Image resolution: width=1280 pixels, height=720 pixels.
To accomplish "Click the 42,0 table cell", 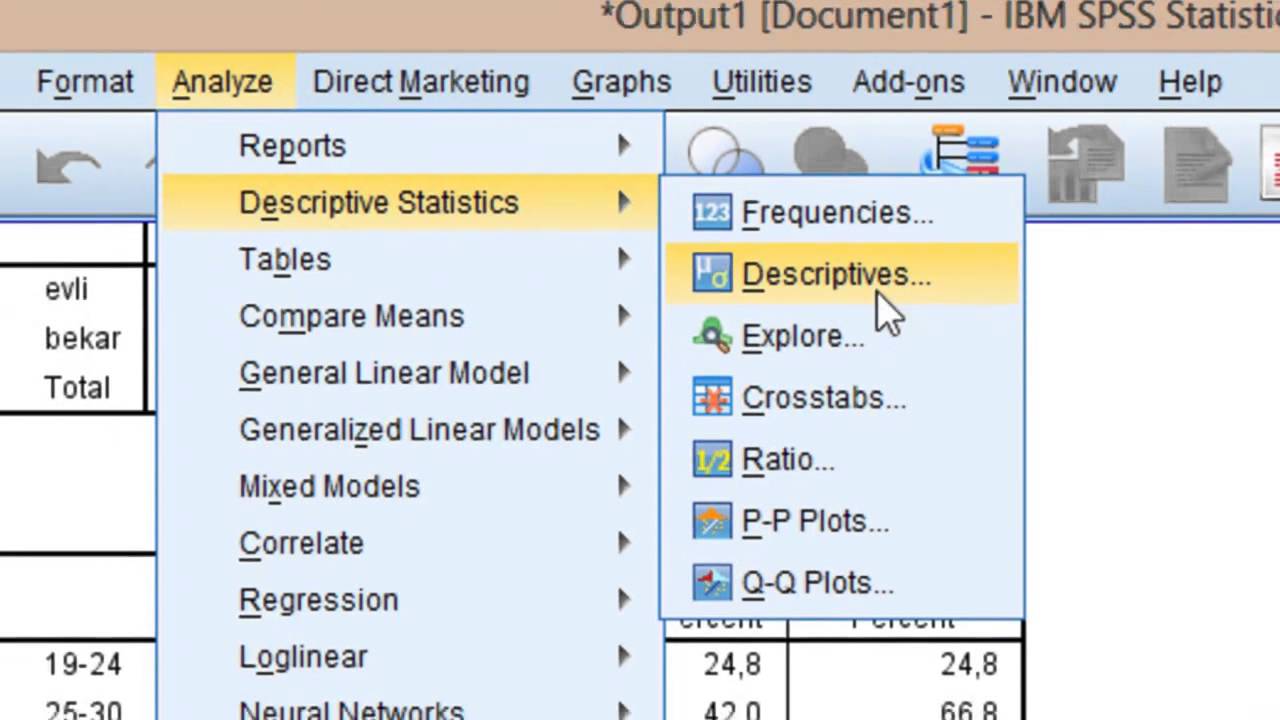I will [x=733, y=710].
